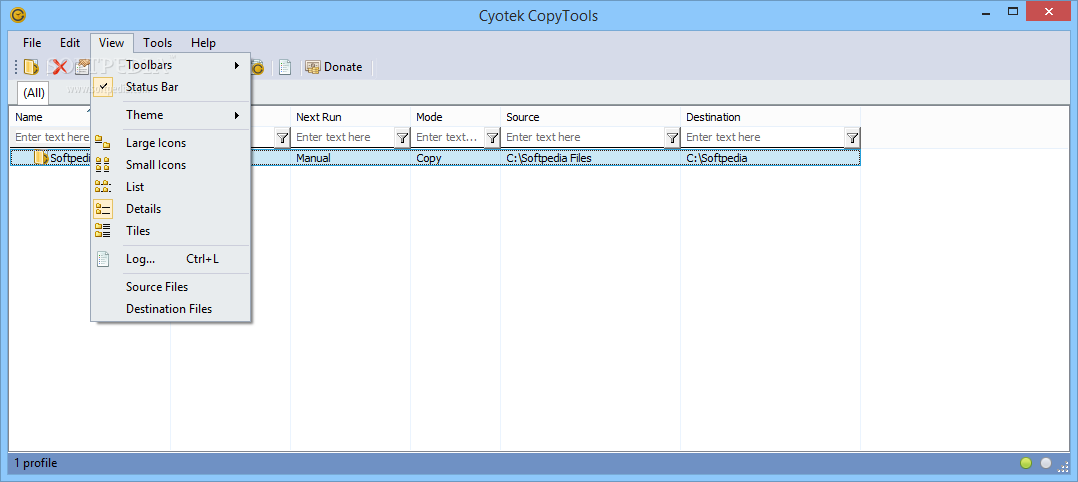
Task: Click the profile properties toolbar icon
Action: (82, 67)
